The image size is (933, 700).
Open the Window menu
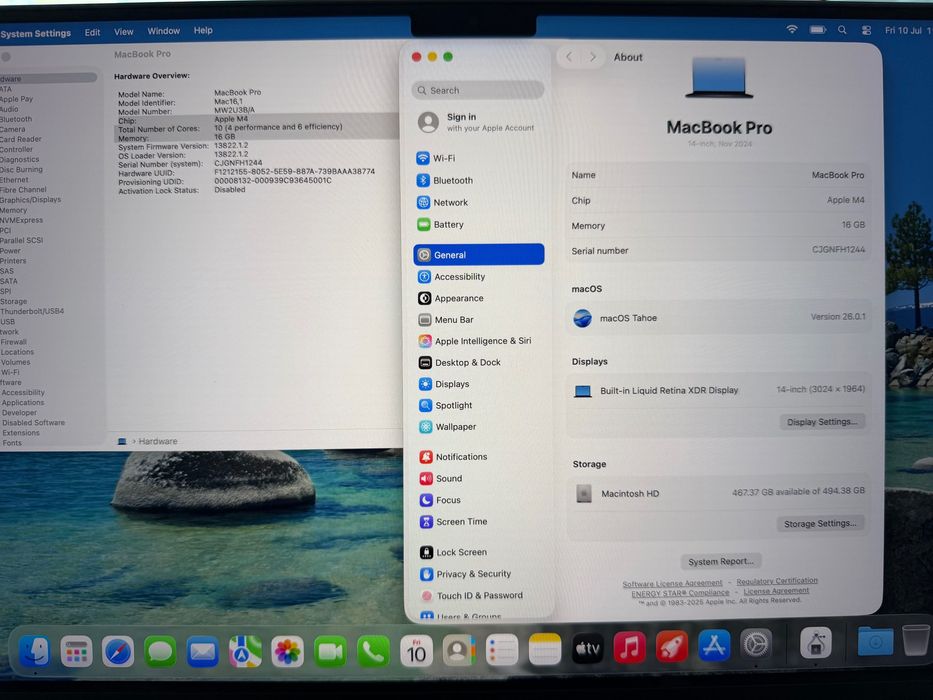164,31
